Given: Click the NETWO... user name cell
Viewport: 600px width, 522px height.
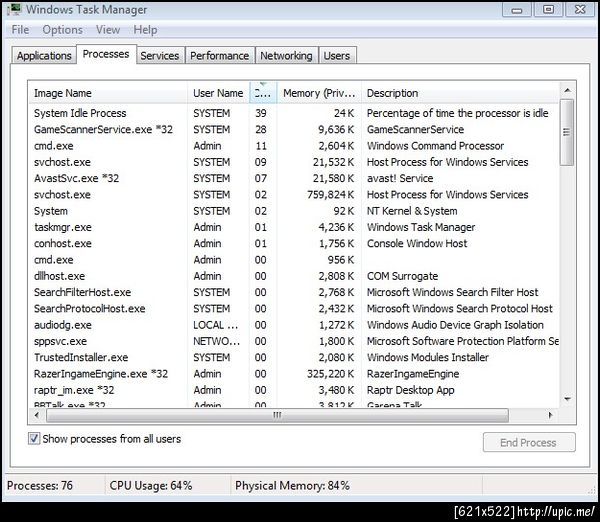Looking at the screenshot, I should pos(217,341).
